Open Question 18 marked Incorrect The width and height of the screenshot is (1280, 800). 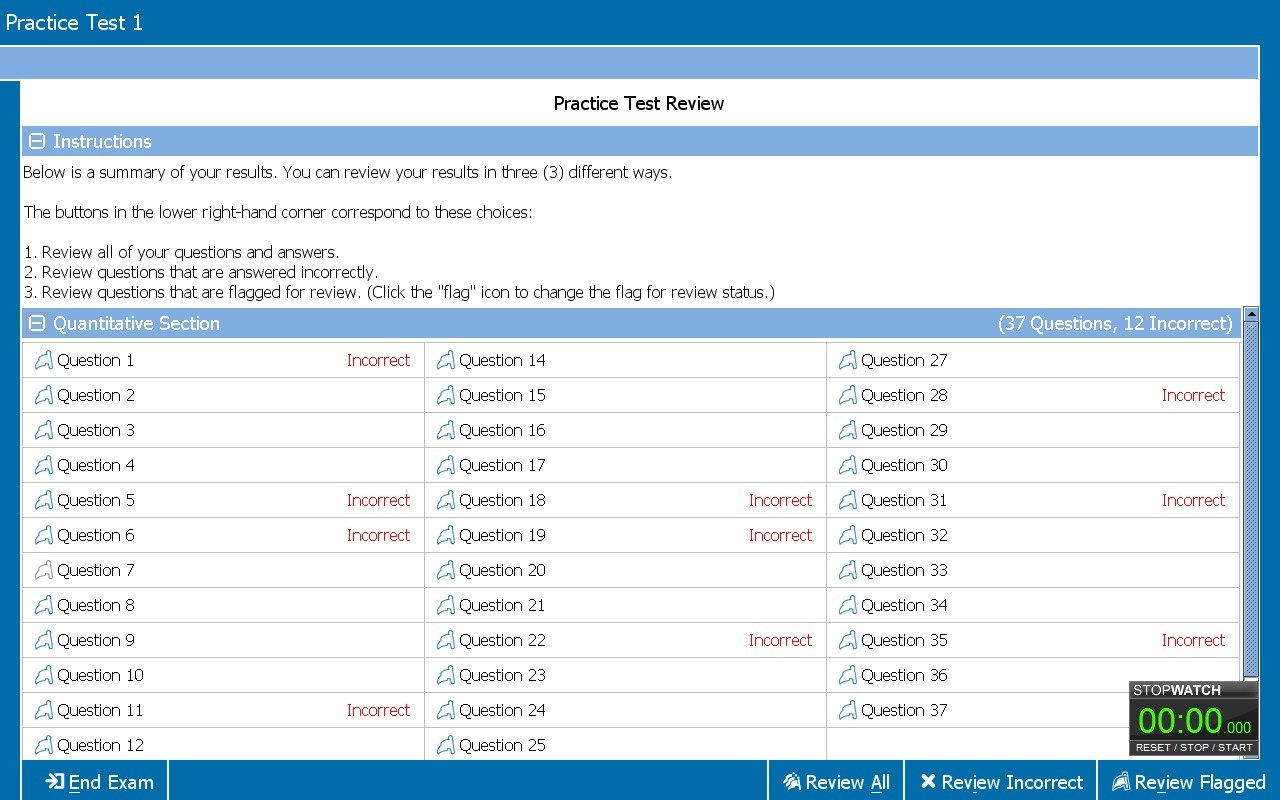(502, 500)
